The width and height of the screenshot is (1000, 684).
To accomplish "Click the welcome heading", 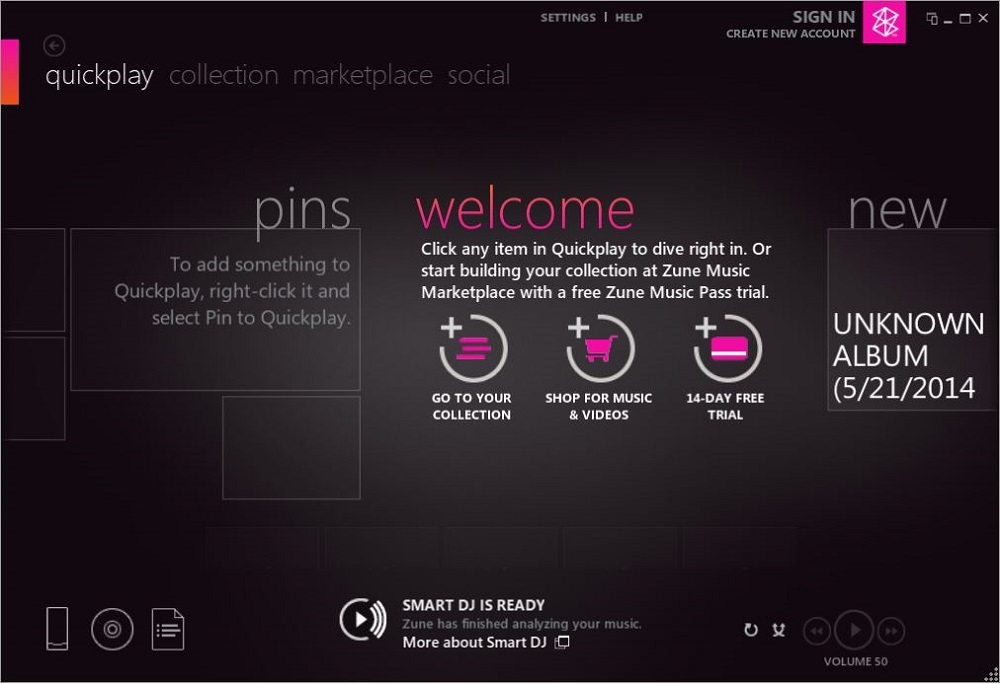I will tap(525, 209).
